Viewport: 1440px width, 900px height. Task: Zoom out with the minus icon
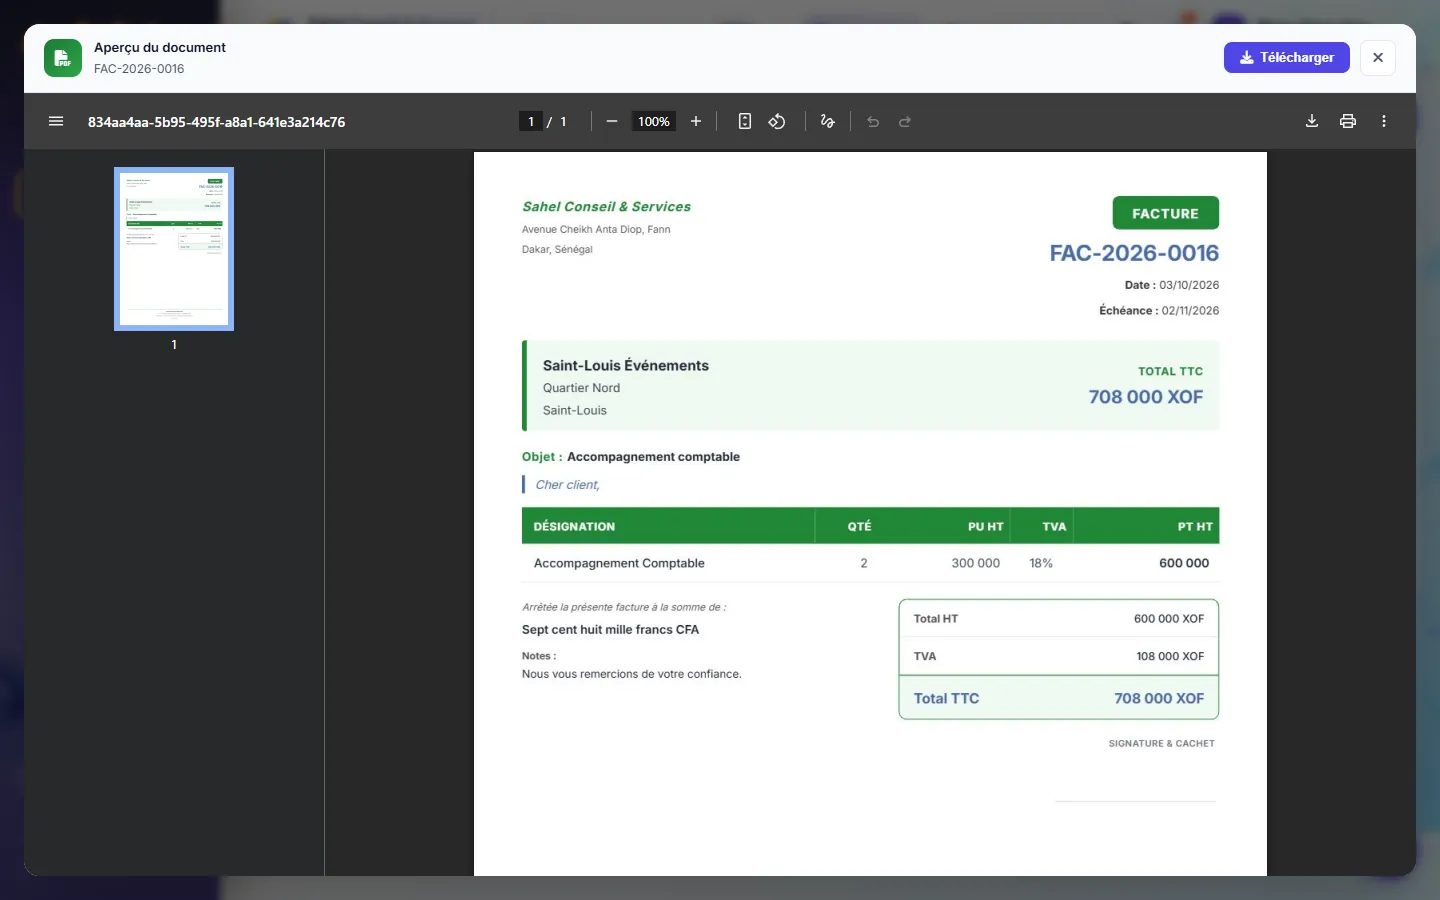612,121
